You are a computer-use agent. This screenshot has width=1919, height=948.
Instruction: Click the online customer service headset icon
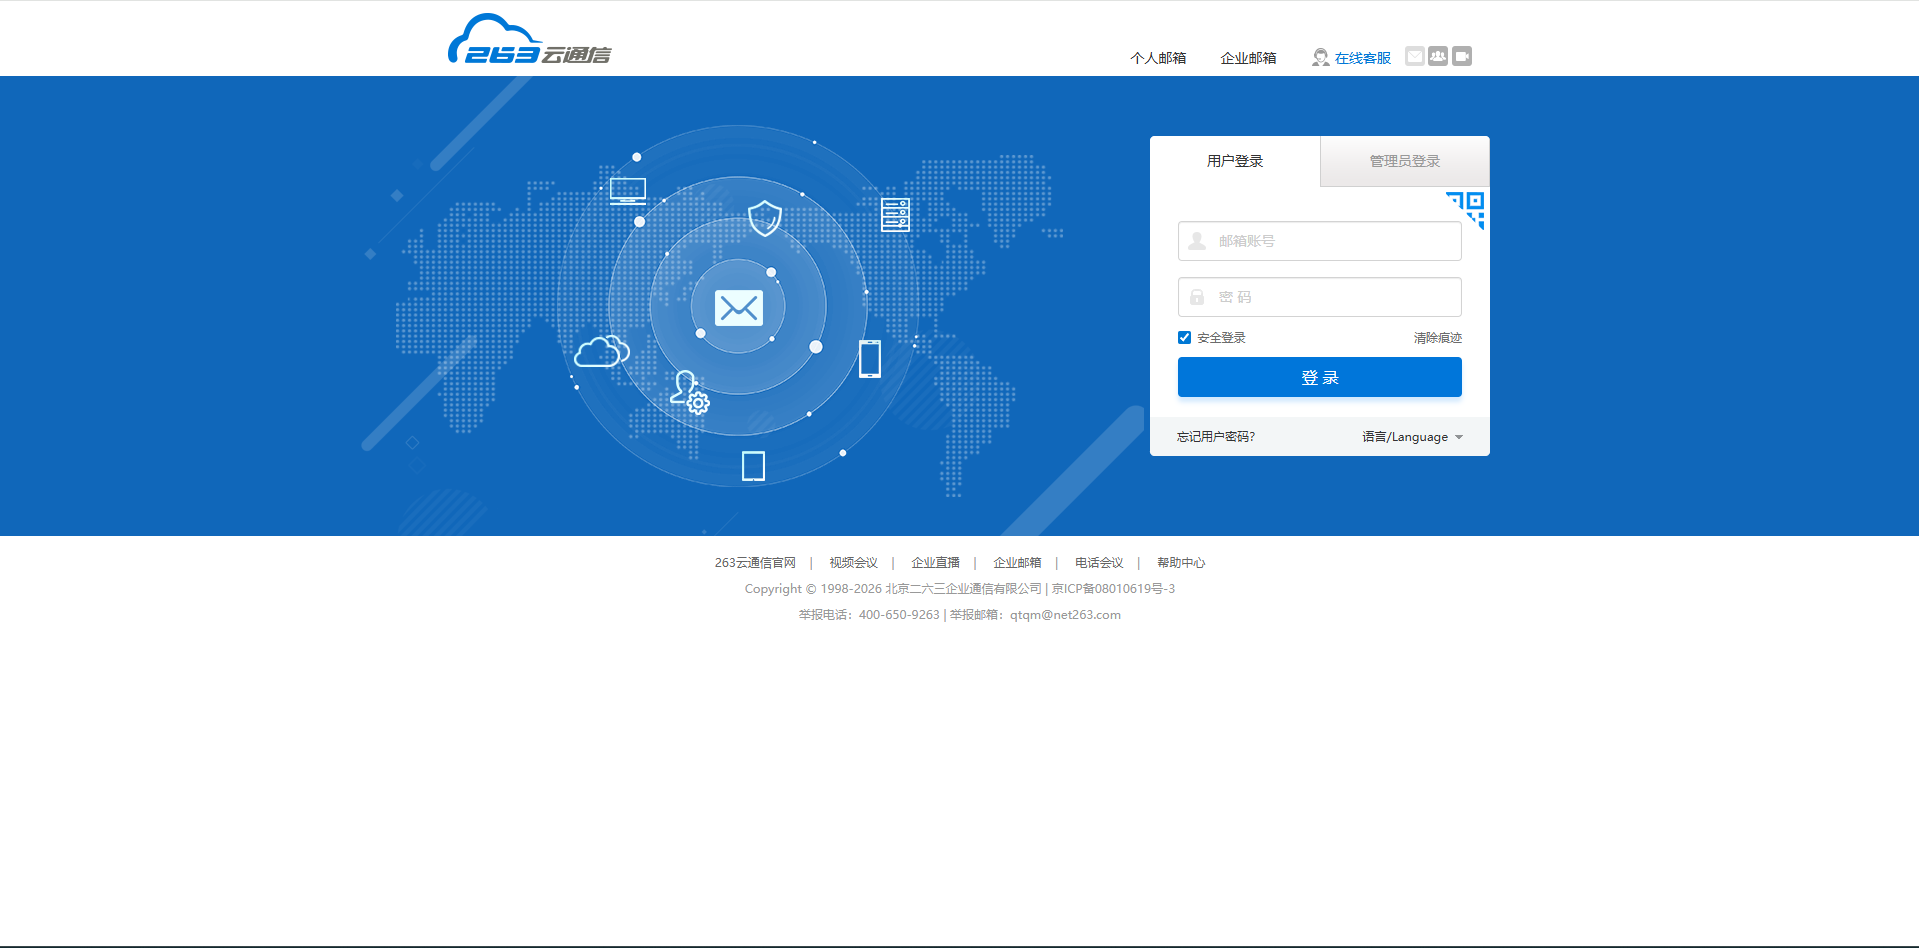[1320, 58]
